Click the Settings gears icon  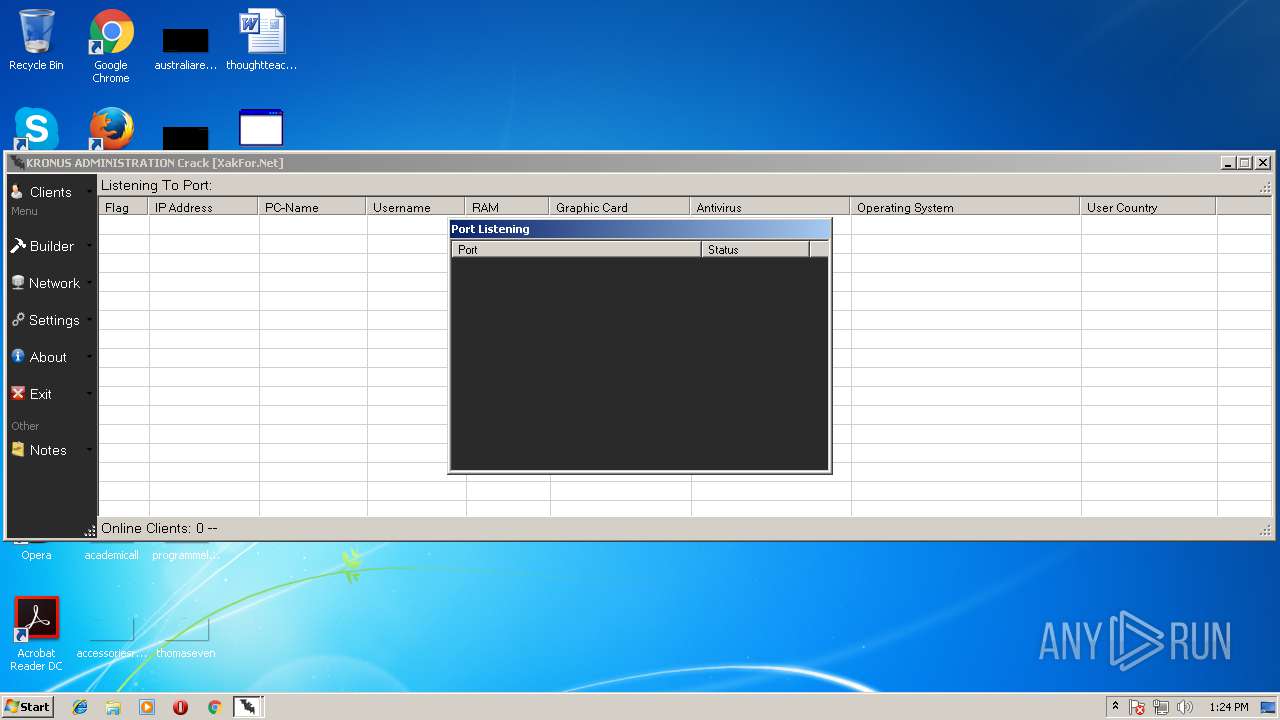(17, 319)
